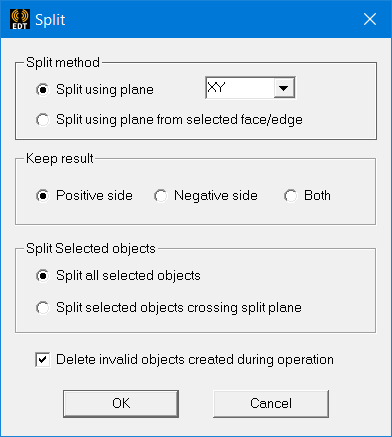
Task: Click the 'Split using plane from selected face/edge' label text
Action: tap(179, 120)
